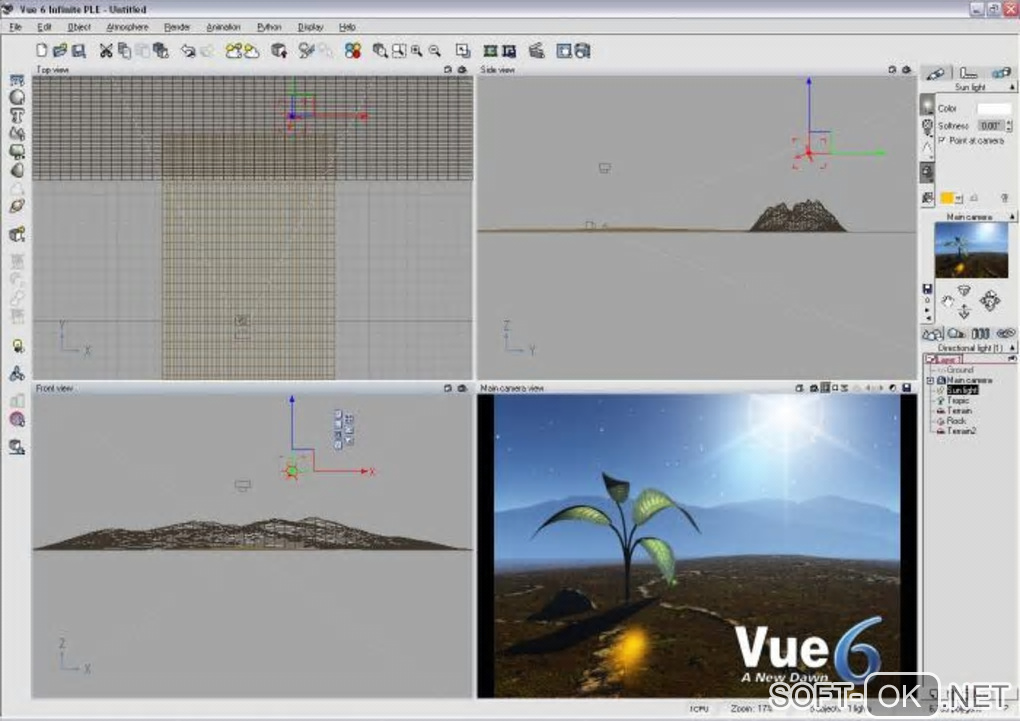Switch to the animation tab in properties panel
1020x721 pixels.
pos(1000,73)
